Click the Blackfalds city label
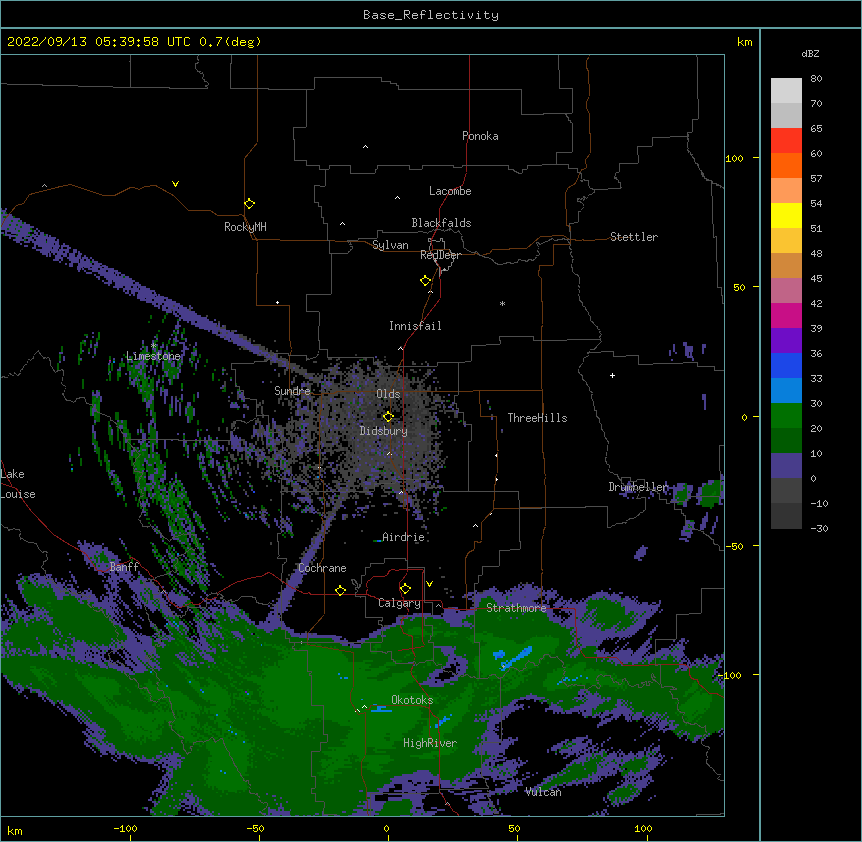The height and width of the screenshot is (842, 862). 441,223
